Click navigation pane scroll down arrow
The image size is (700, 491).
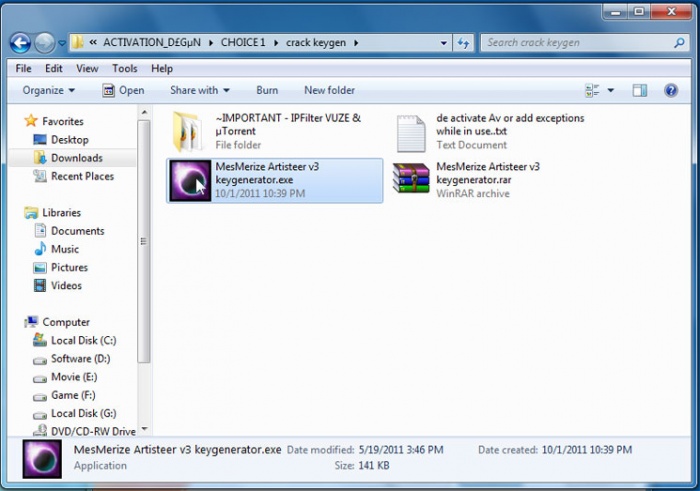click(x=144, y=429)
